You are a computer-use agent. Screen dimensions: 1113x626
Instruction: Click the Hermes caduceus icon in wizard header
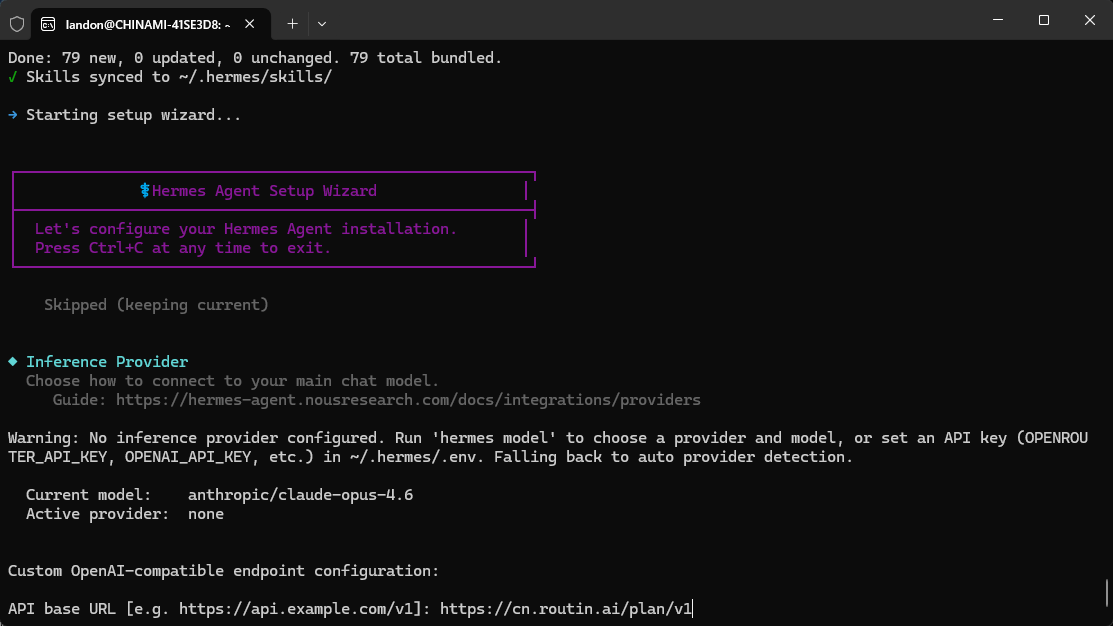click(145, 191)
